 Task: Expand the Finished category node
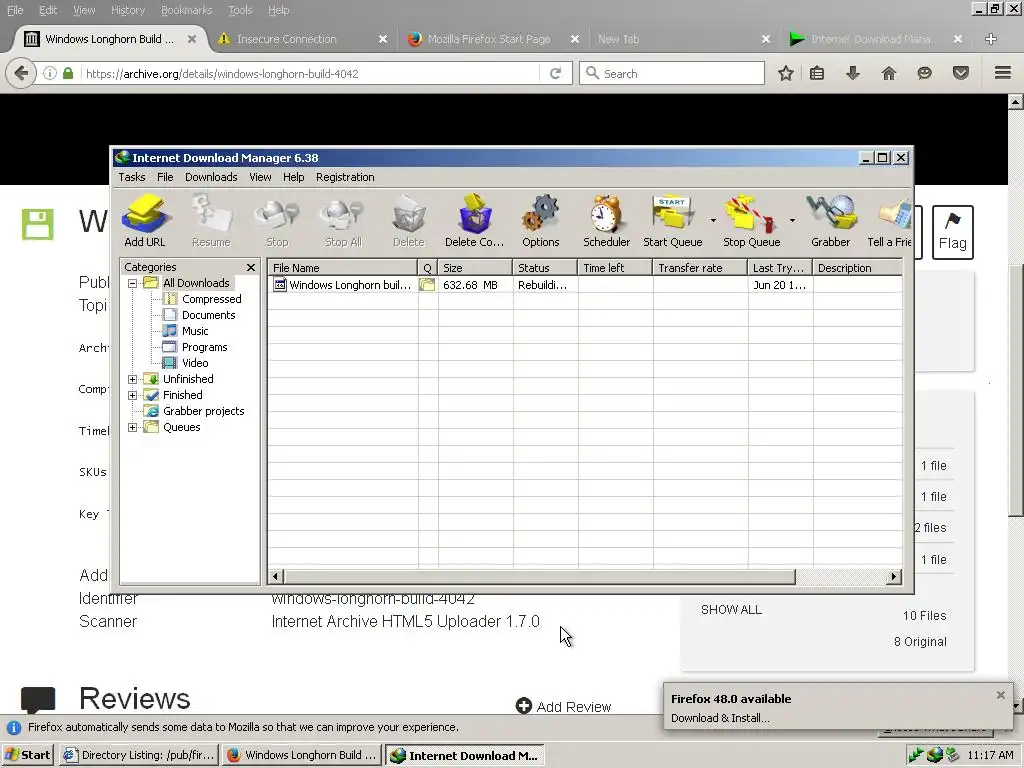click(133, 395)
